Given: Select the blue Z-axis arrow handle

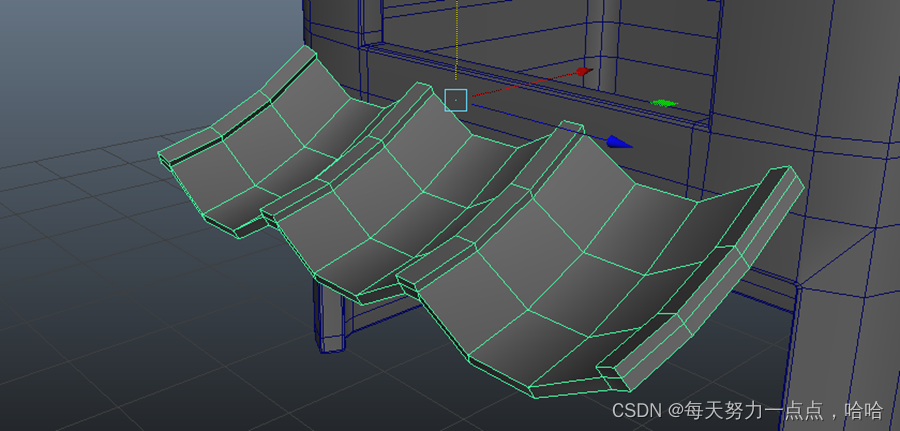Looking at the screenshot, I should 620,143.
